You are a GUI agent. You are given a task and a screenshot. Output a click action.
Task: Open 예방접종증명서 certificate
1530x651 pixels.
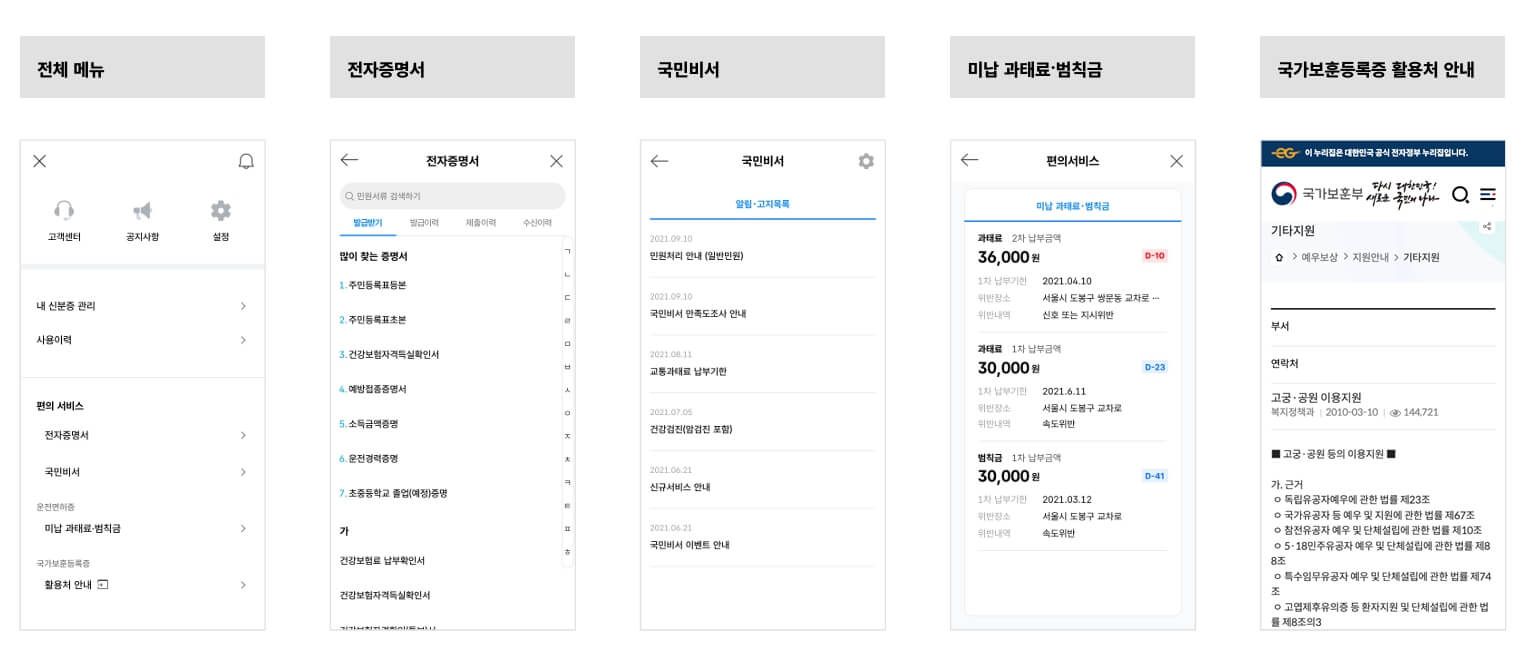373,389
